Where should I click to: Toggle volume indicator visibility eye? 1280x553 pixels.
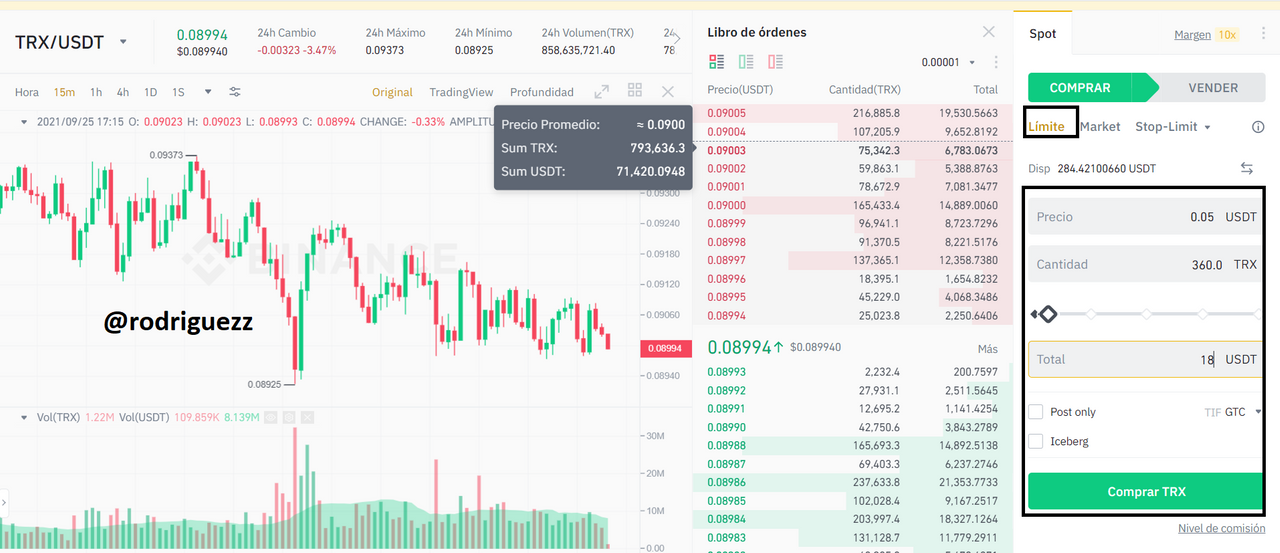pyautogui.click(x=271, y=417)
